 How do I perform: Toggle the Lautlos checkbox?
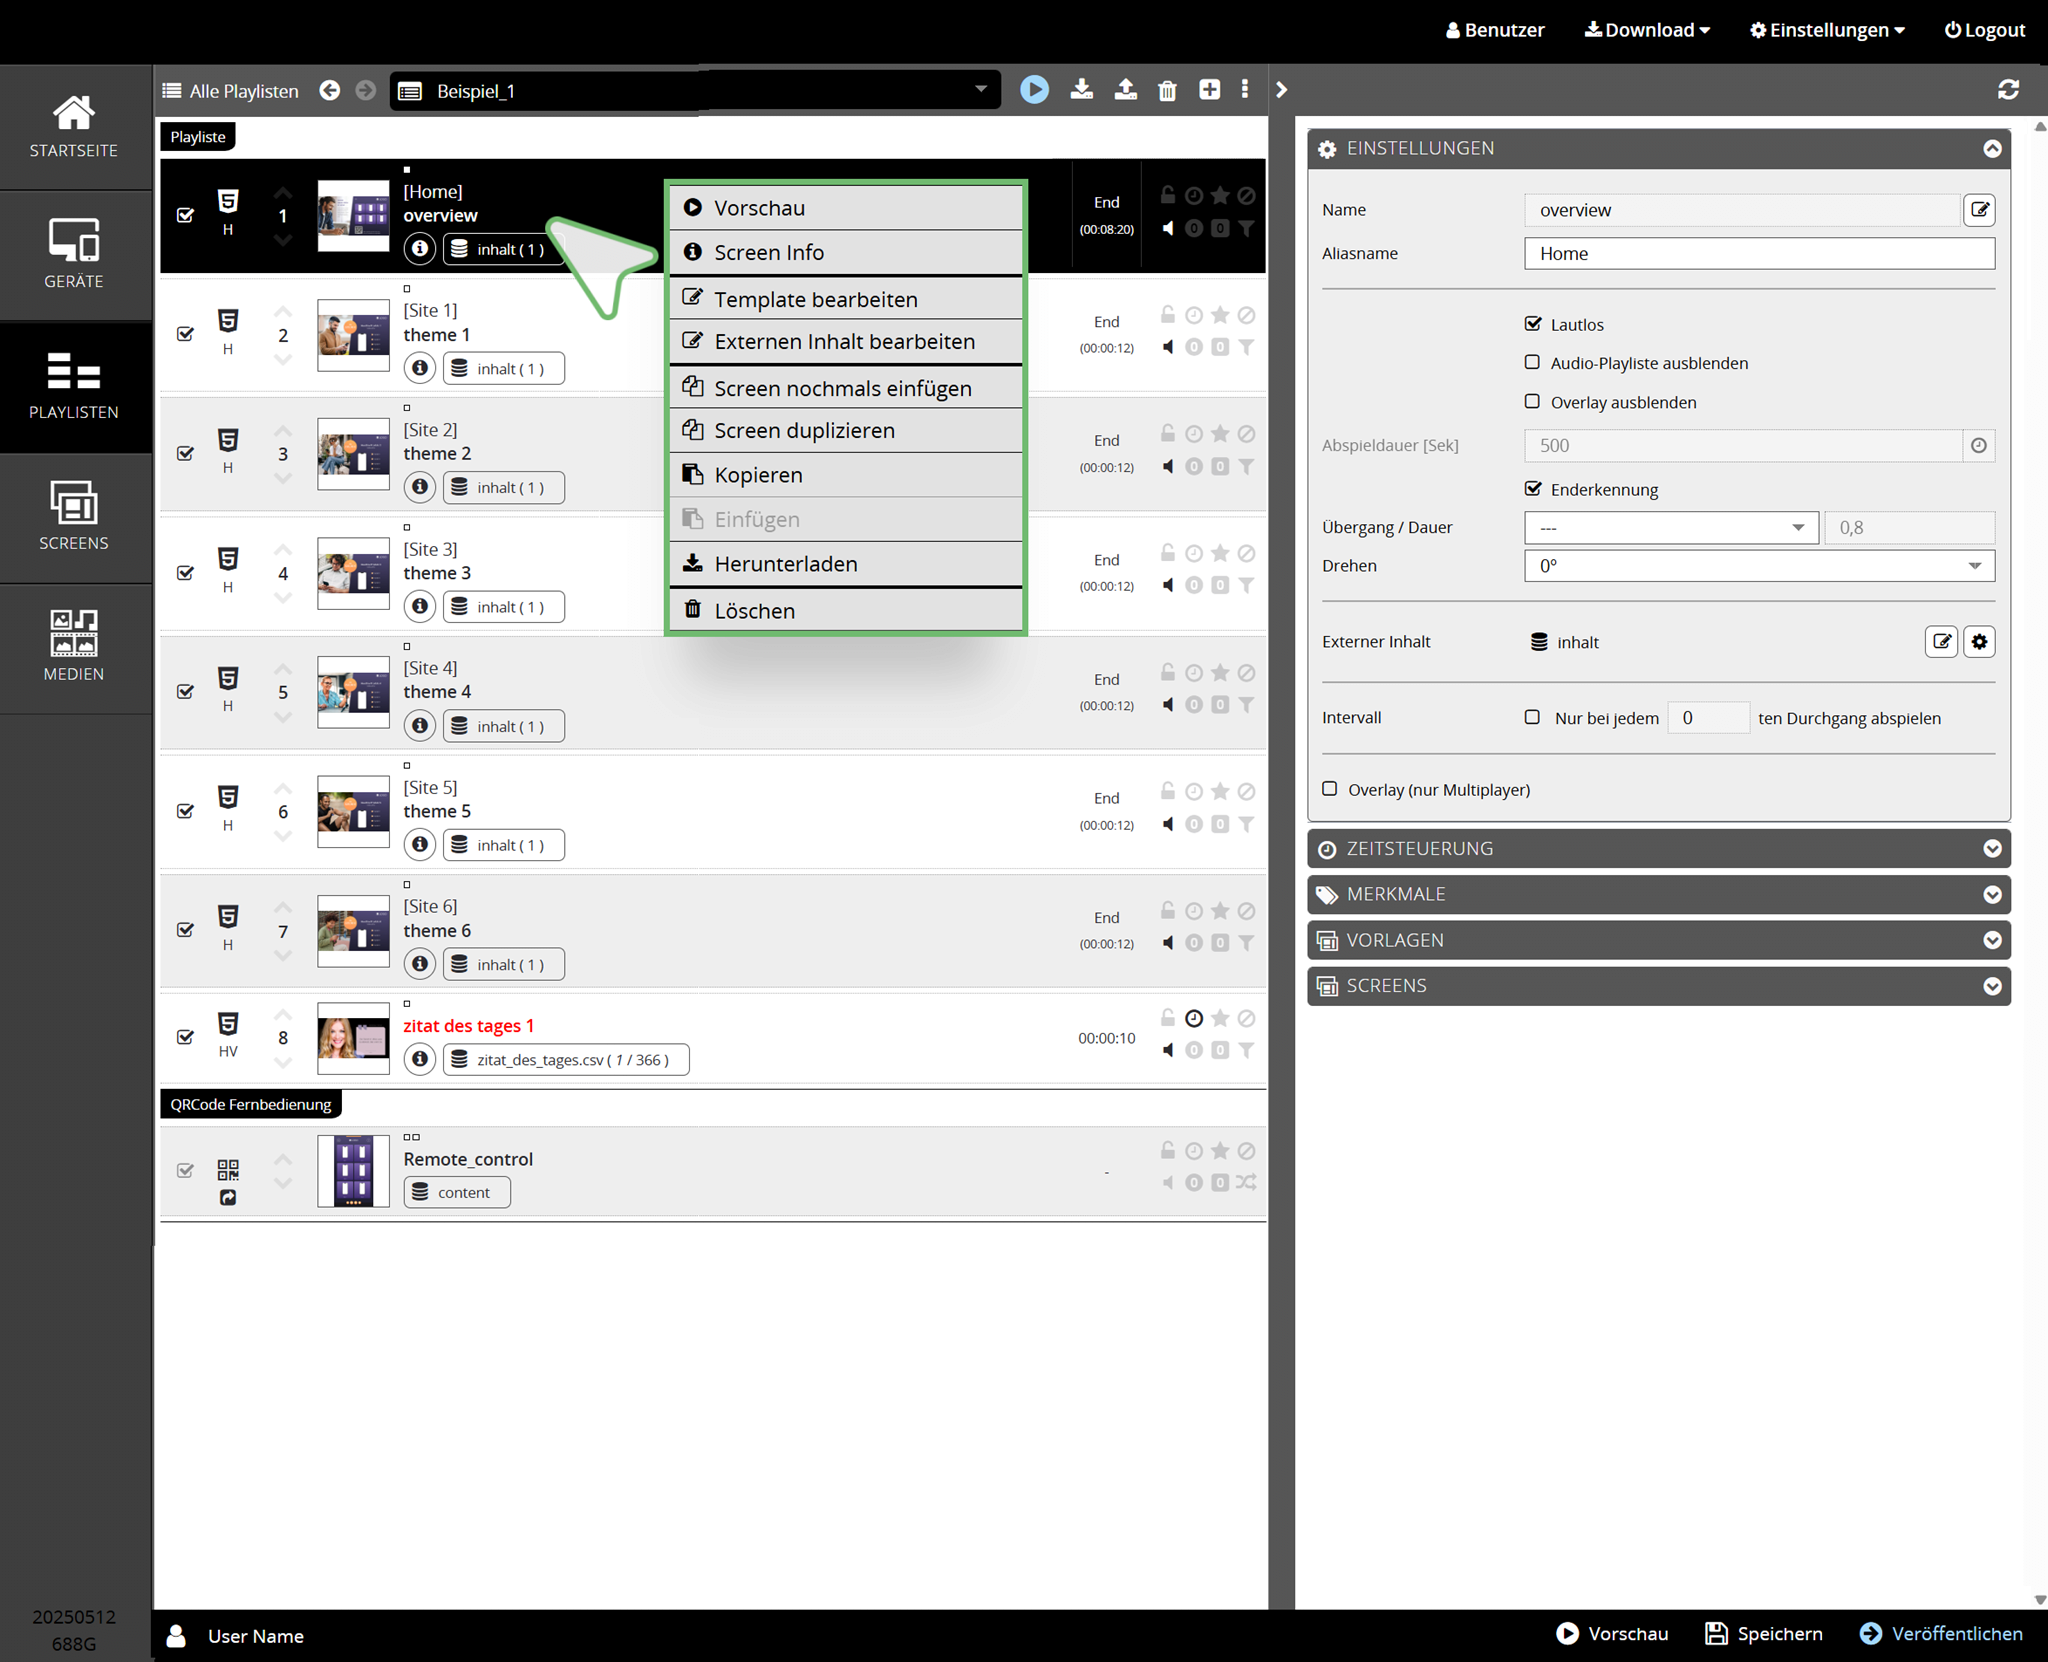1532,324
